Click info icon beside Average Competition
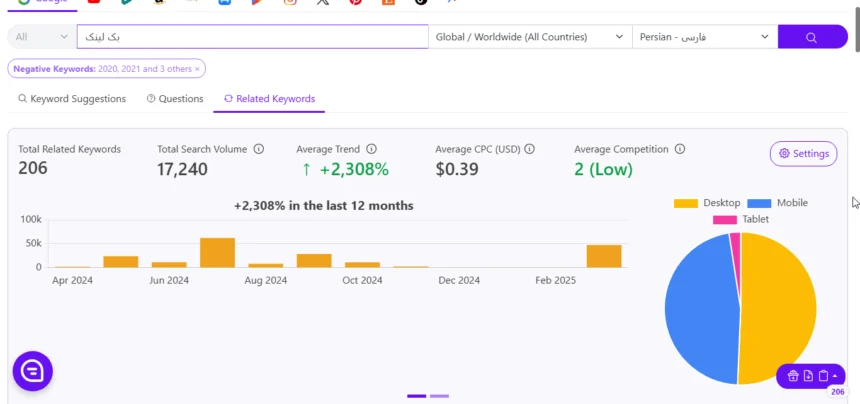The width and height of the screenshot is (860, 404). (680, 149)
